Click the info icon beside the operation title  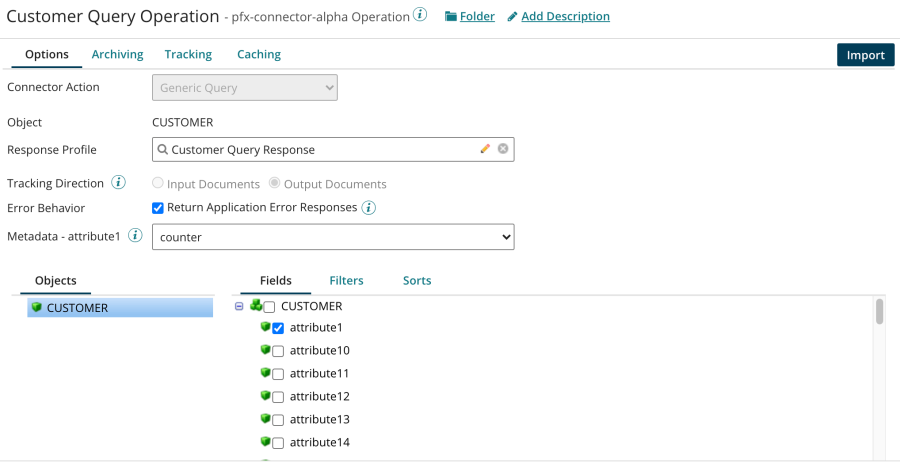point(421,16)
